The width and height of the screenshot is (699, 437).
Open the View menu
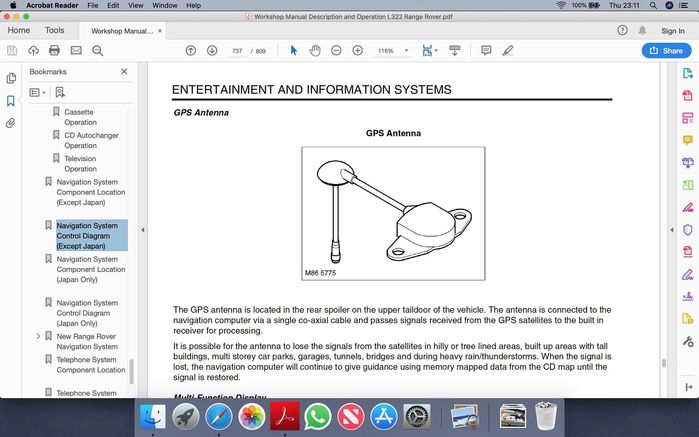[x=136, y=5]
